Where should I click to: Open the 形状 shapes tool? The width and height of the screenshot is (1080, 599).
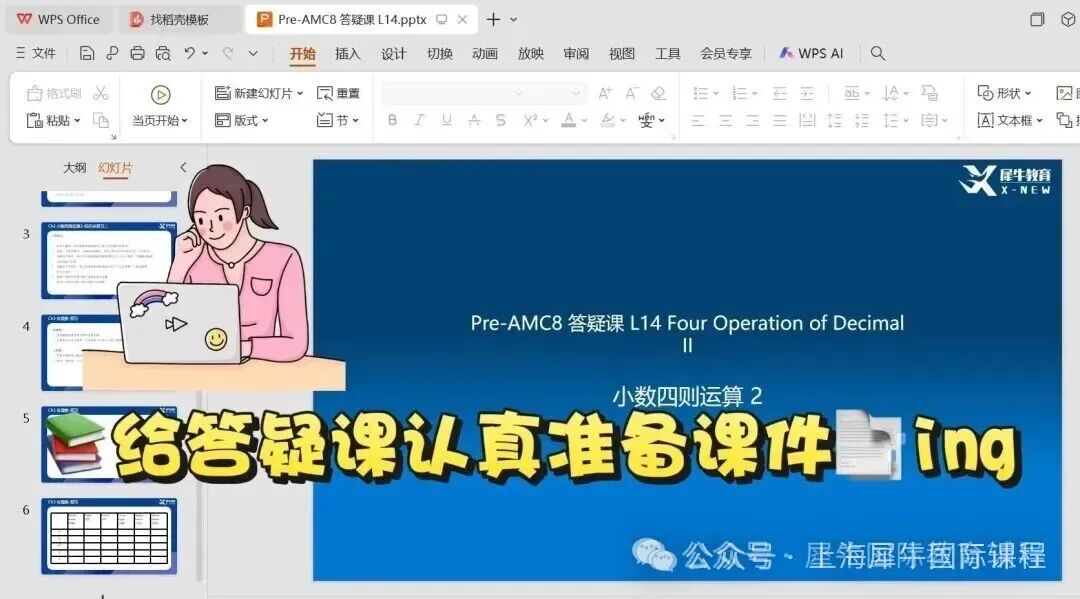pyautogui.click(x=1007, y=93)
